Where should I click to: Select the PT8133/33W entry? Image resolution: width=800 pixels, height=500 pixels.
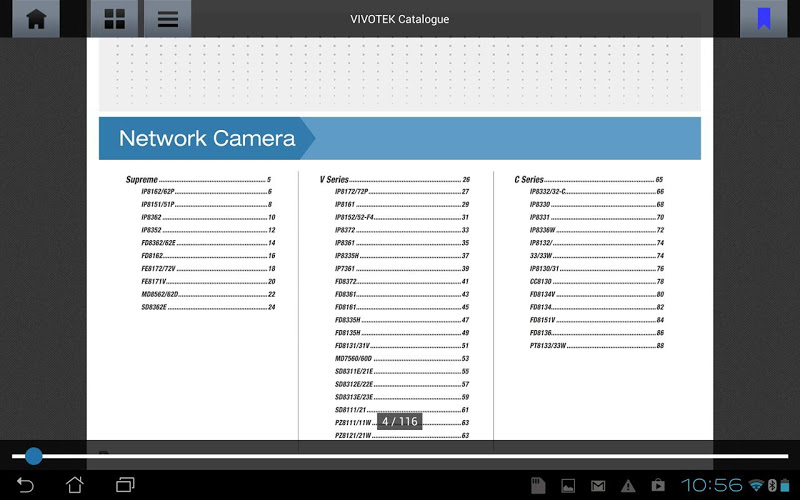pyautogui.click(x=596, y=345)
